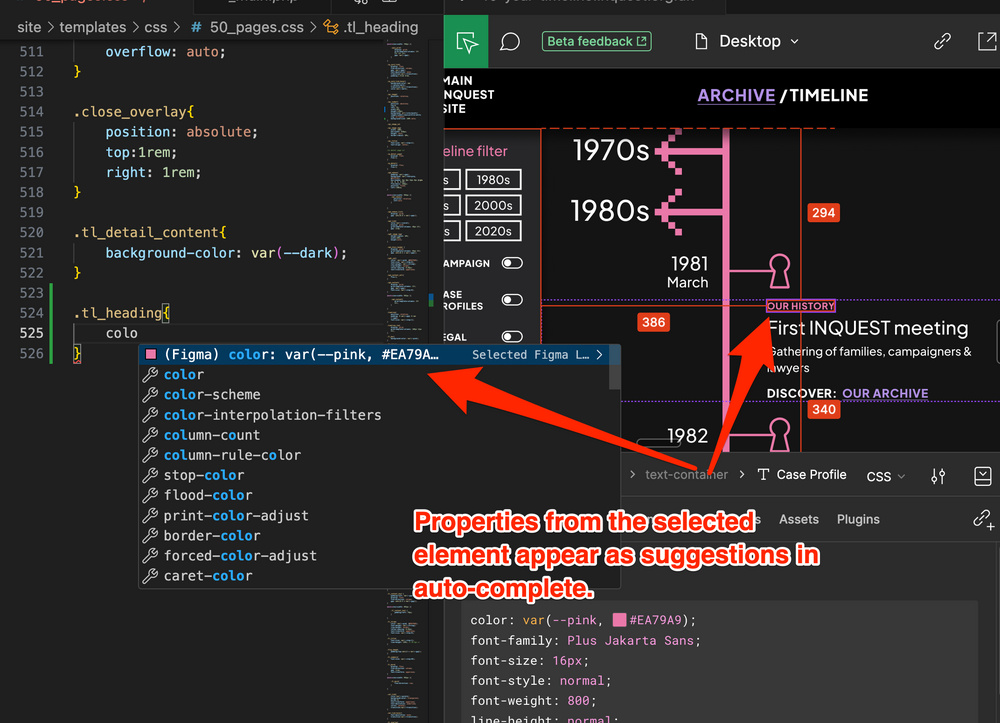
Task: Open the Desktop page dropdown
Action: pos(747,42)
